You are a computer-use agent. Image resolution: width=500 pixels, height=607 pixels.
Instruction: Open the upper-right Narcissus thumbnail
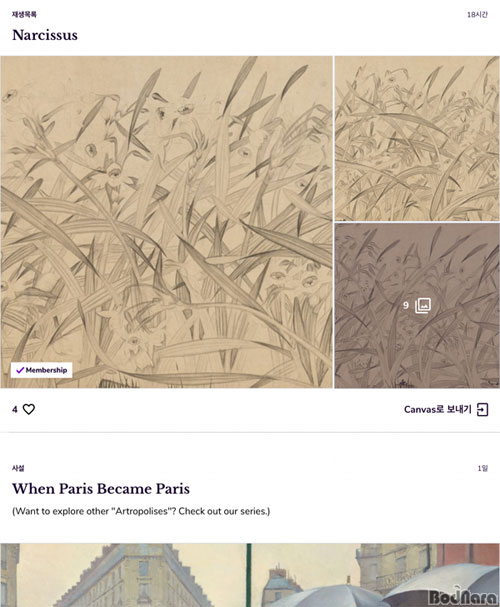pyautogui.click(x=417, y=139)
